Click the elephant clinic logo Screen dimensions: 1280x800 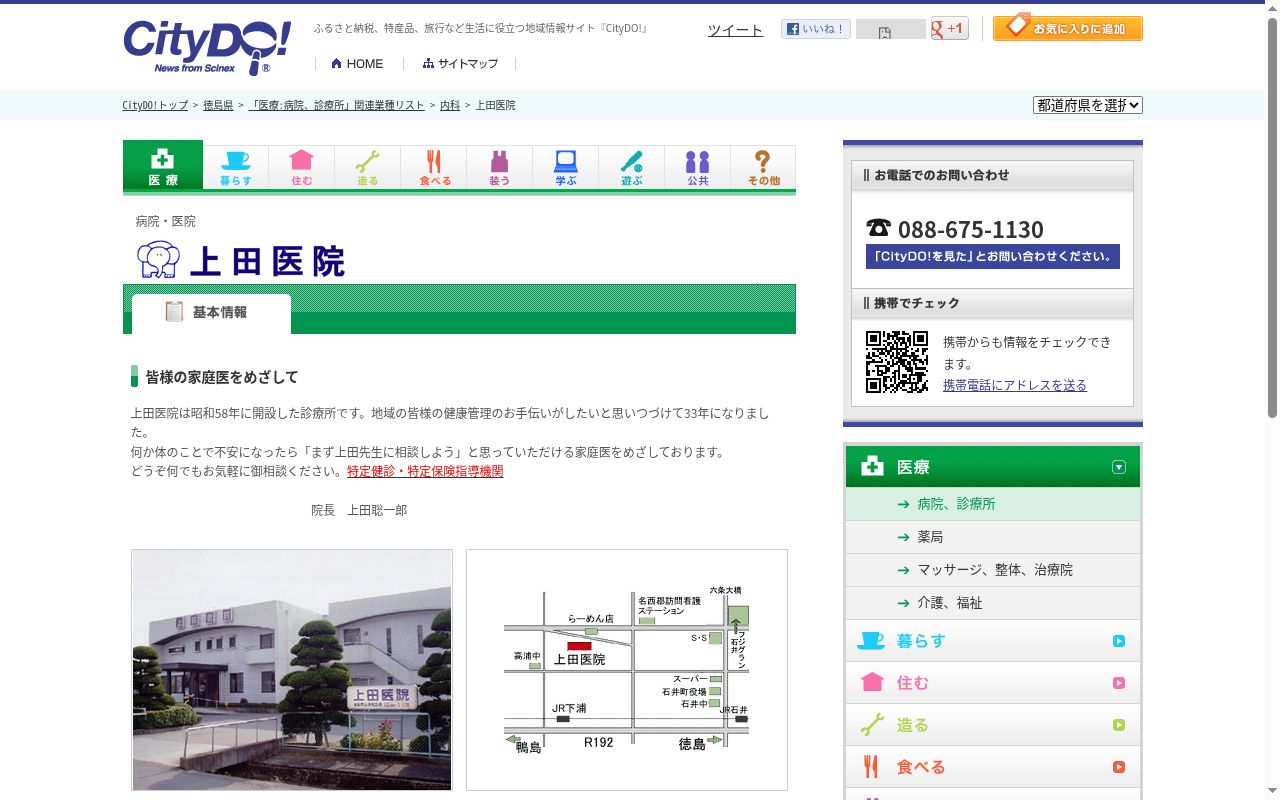pyautogui.click(x=158, y=260)
